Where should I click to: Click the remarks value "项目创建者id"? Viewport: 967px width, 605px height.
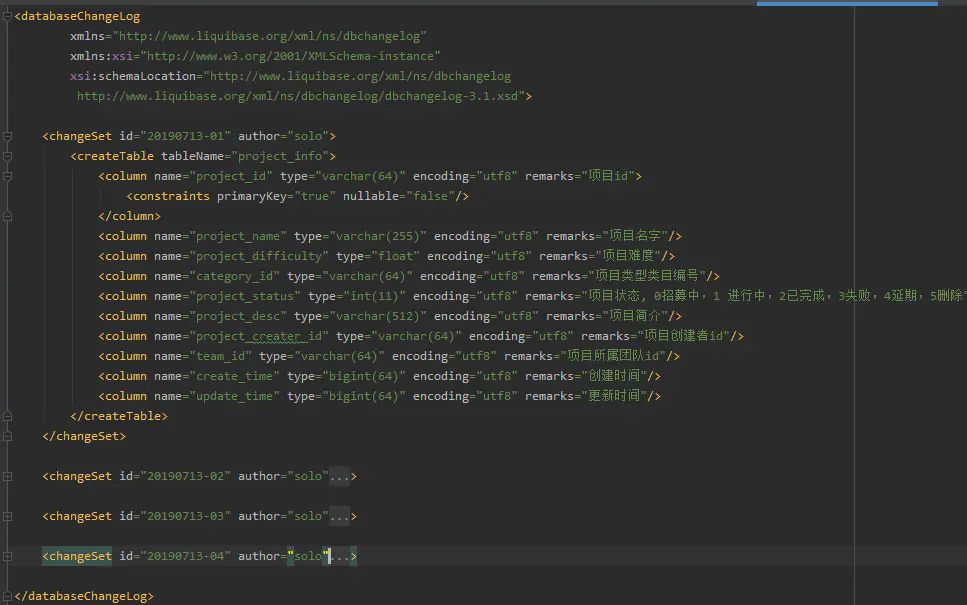coord(683,336)
